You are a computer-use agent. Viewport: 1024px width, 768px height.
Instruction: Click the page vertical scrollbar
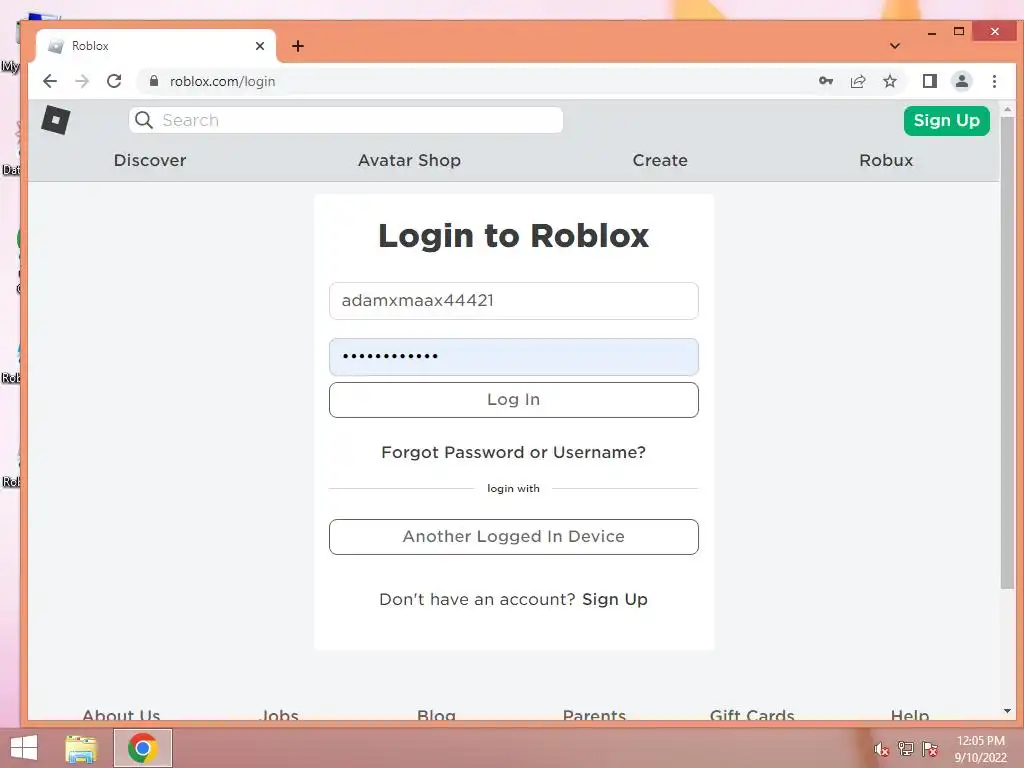pyautogui.click(x=1007, y=353)
